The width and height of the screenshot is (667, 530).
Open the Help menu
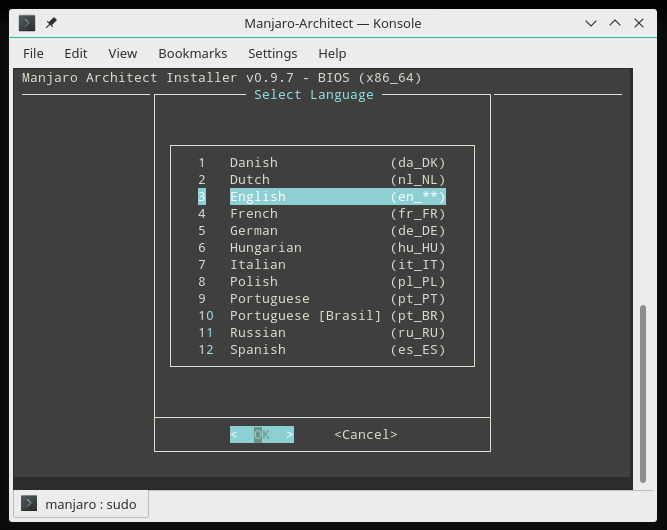(x=332, y=53)
